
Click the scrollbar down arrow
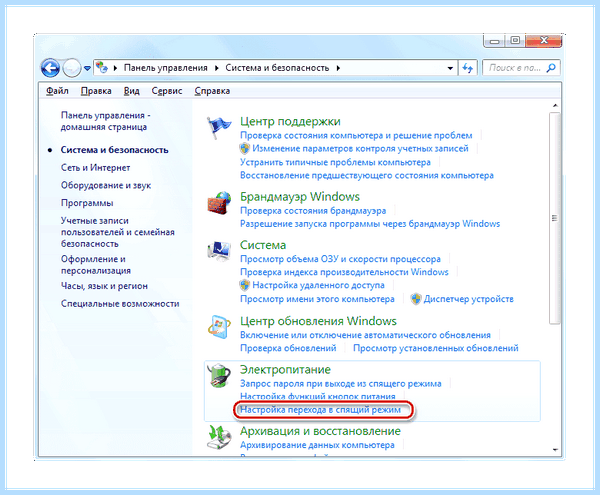(555, 450)
